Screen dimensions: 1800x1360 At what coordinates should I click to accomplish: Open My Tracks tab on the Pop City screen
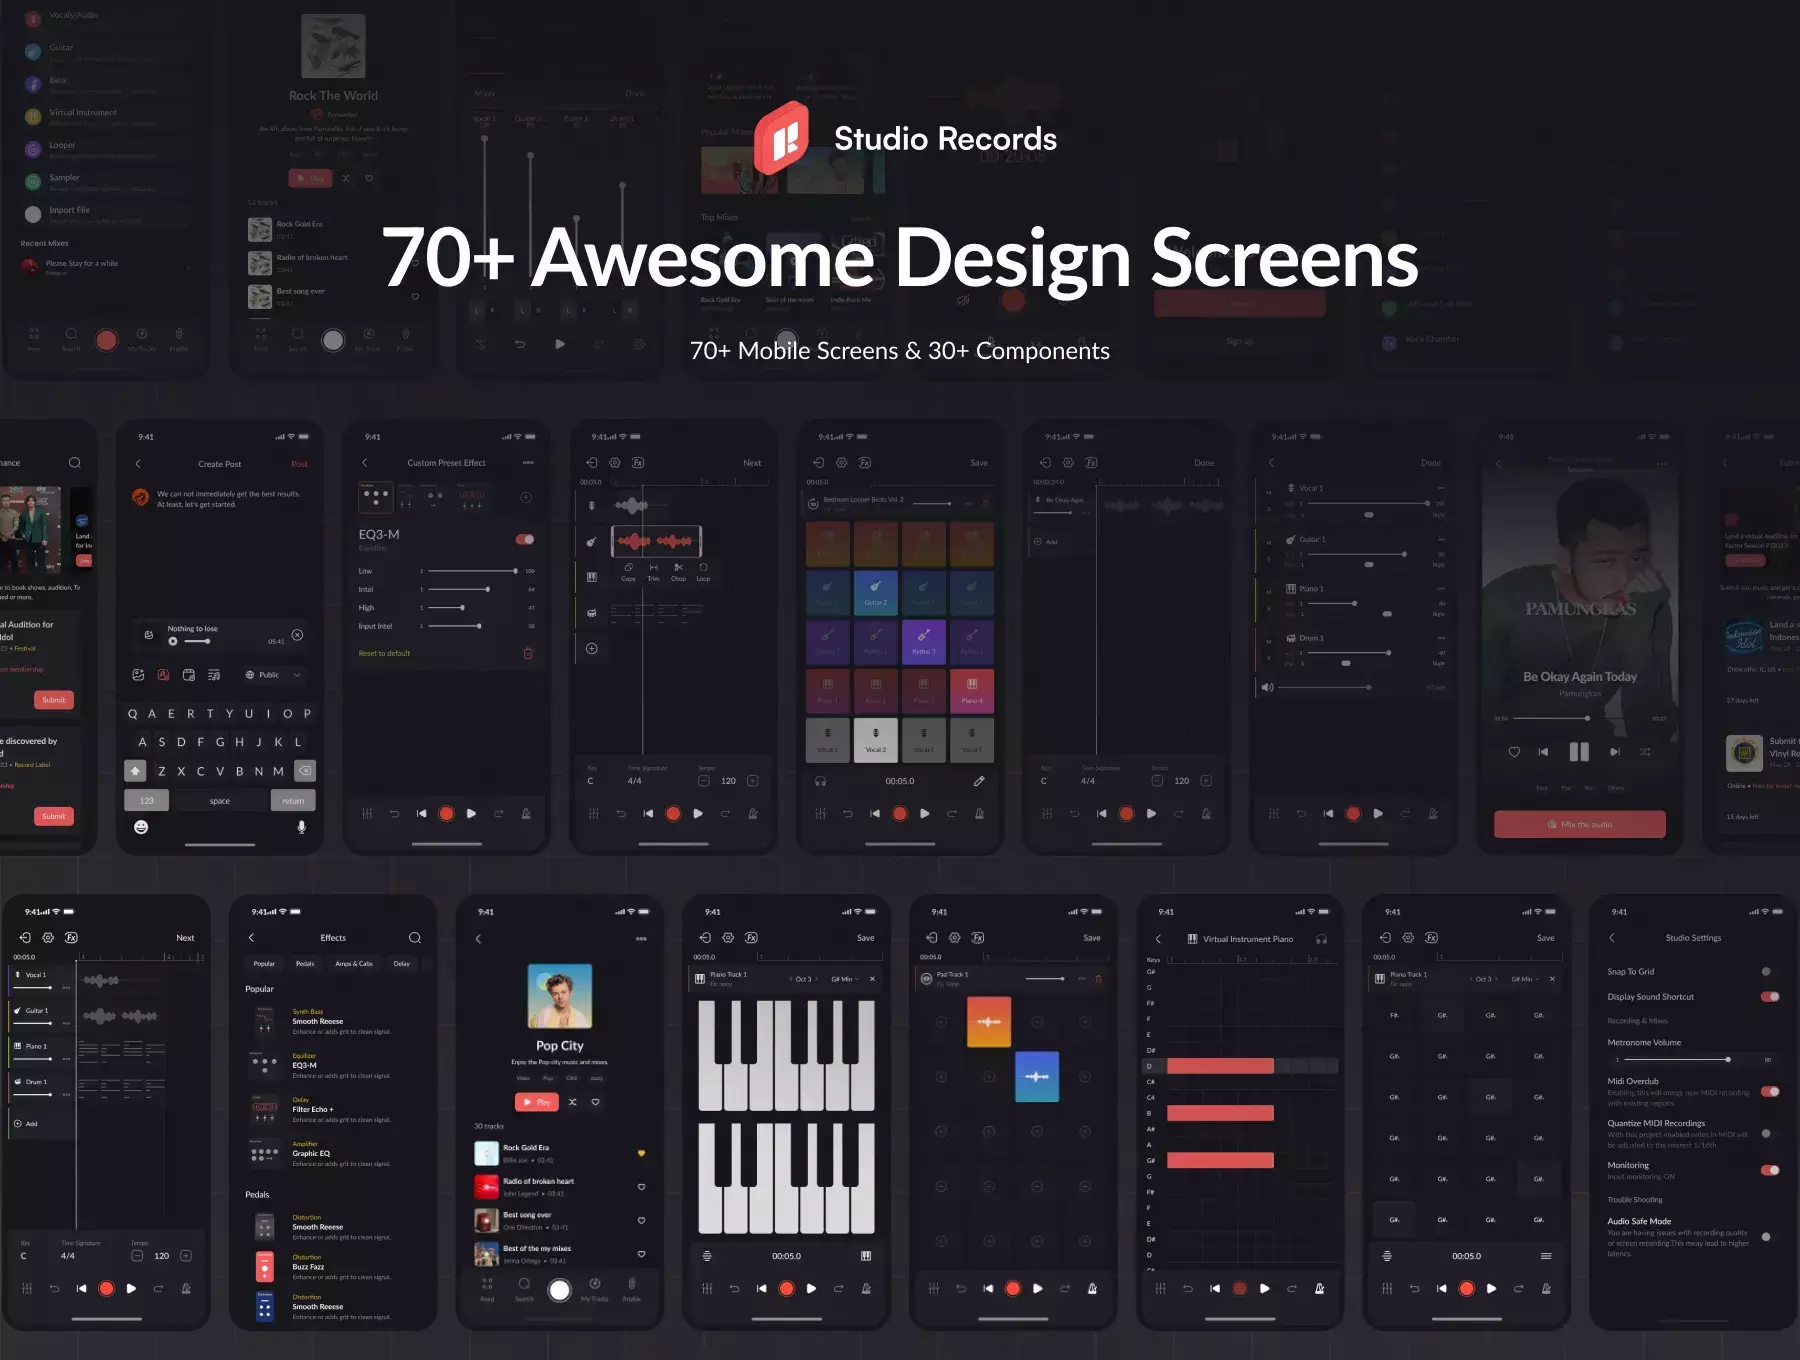[x=594, y=1289]
